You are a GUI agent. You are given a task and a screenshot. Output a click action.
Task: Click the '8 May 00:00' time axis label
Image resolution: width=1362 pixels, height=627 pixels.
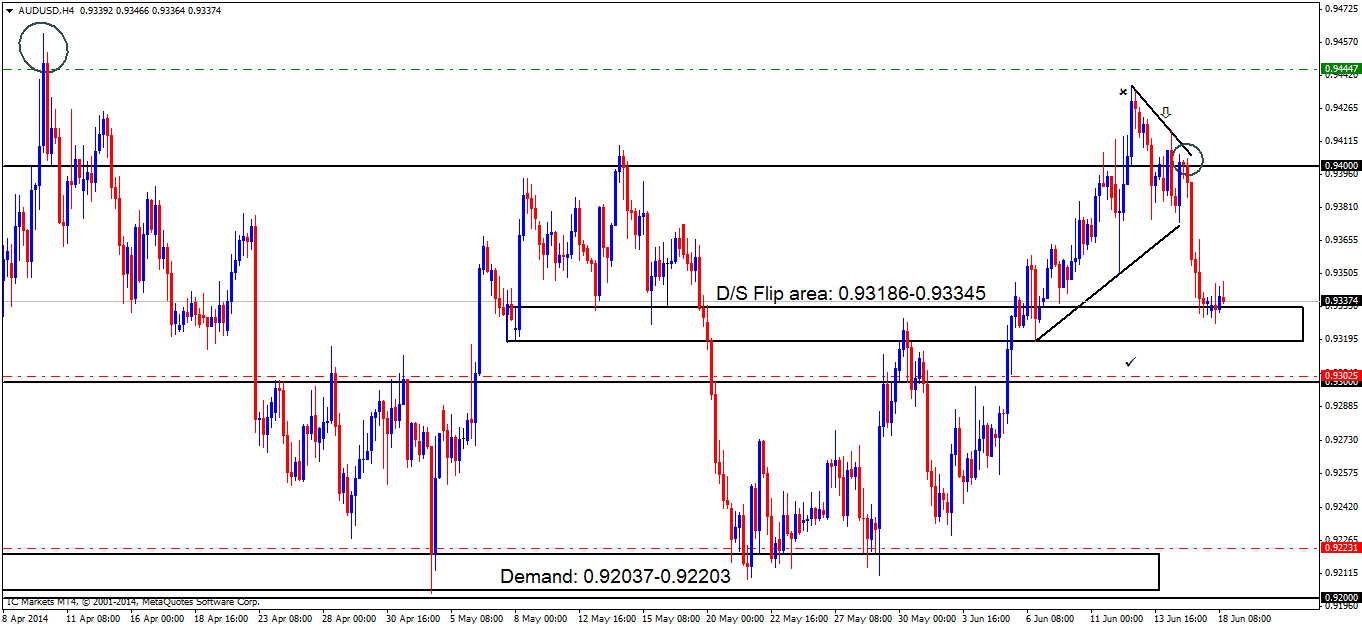[542, 619]
